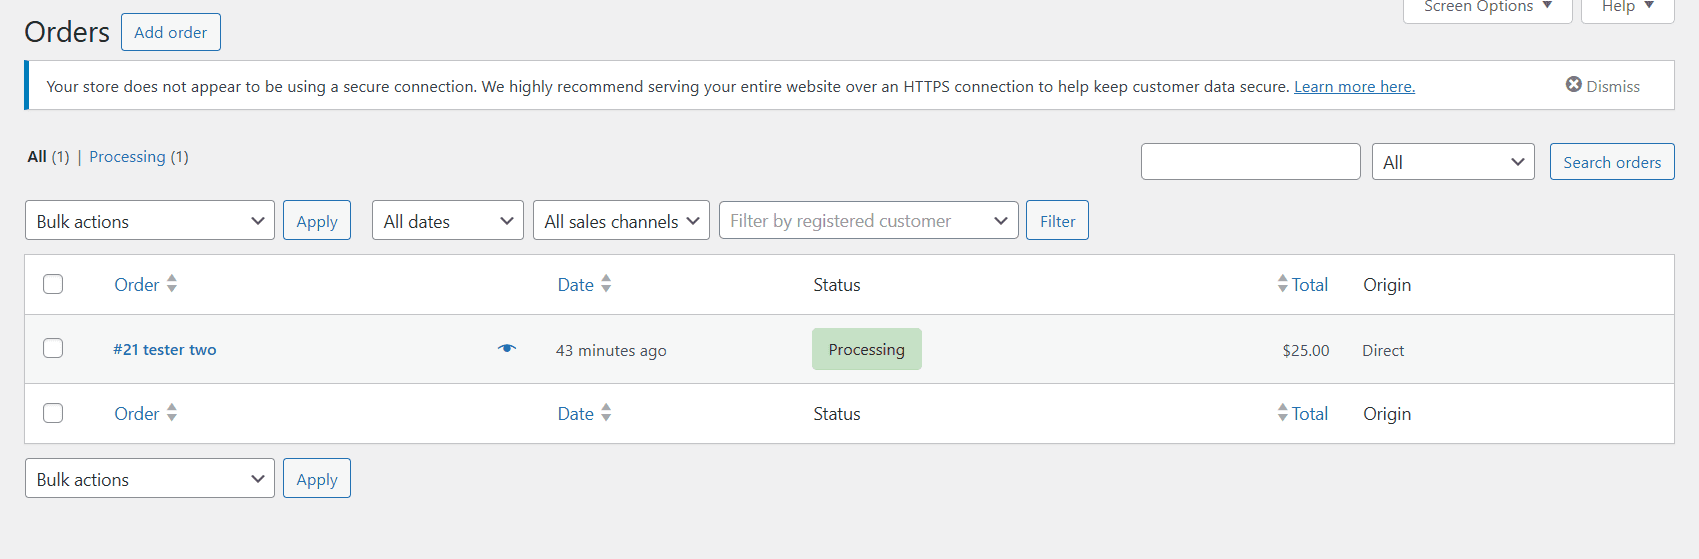The image size is (1699, 559).
Task: Open the top Bulk actions dropdown
Action: [150, 221]
